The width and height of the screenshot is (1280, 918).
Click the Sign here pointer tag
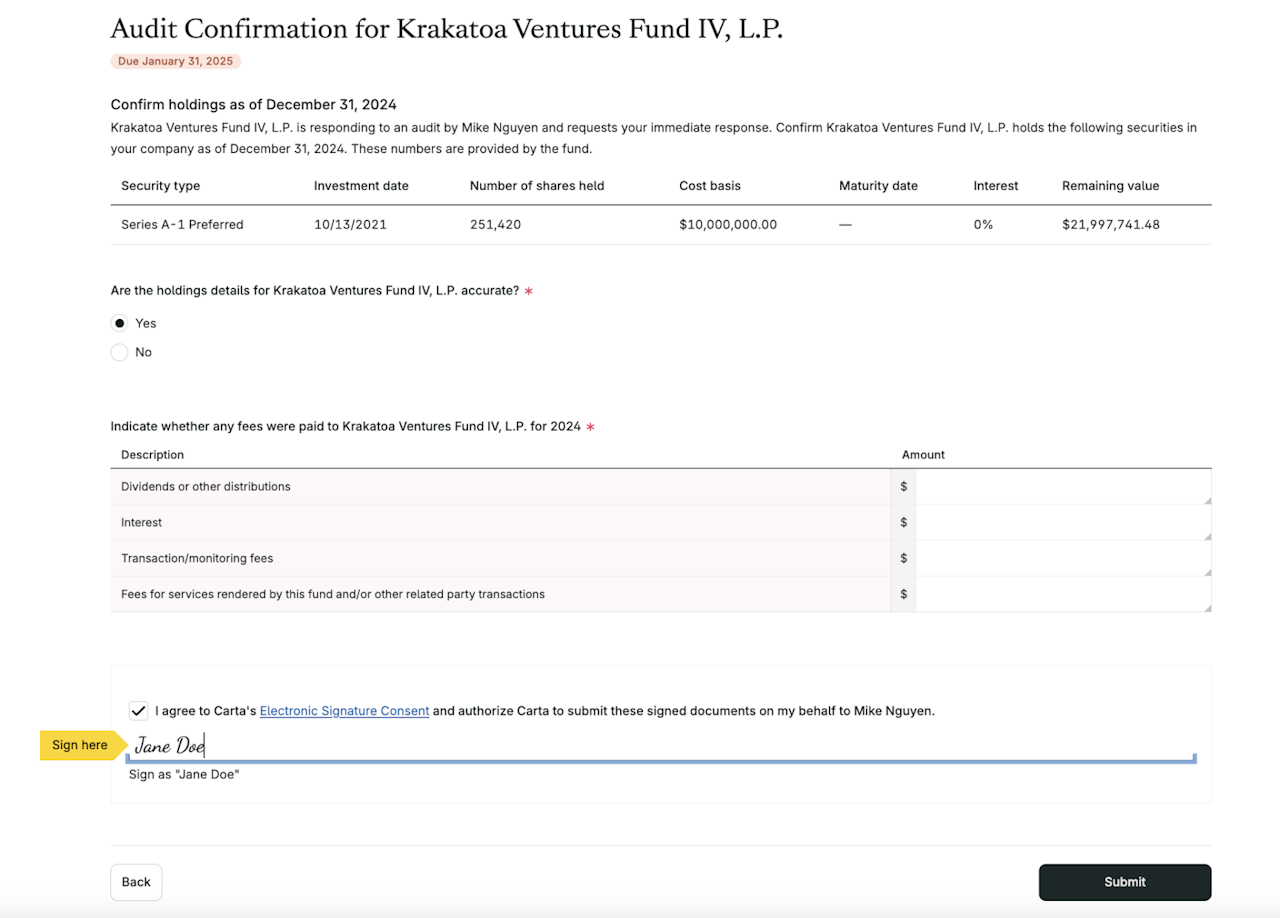tap(79, 745)
